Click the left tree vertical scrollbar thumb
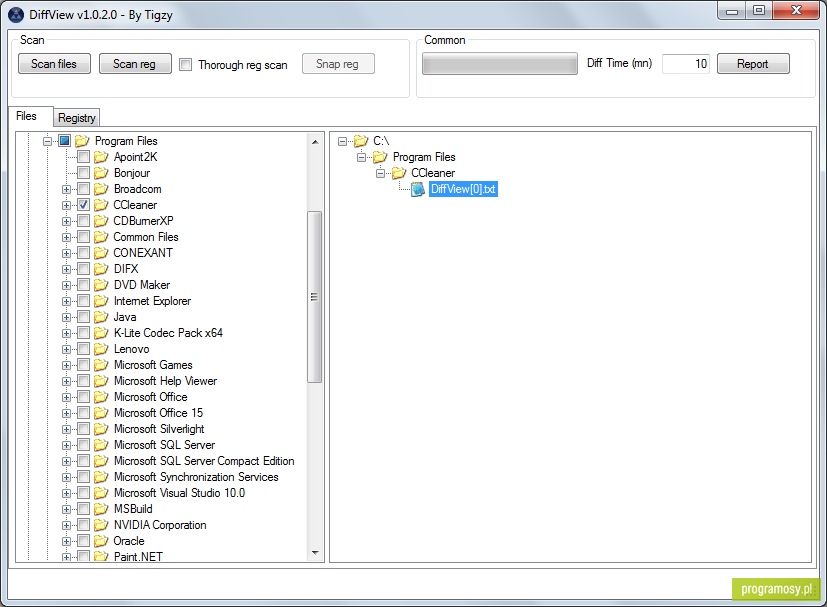The width and height of the screenshot is (827, 607). click(314, 297)
